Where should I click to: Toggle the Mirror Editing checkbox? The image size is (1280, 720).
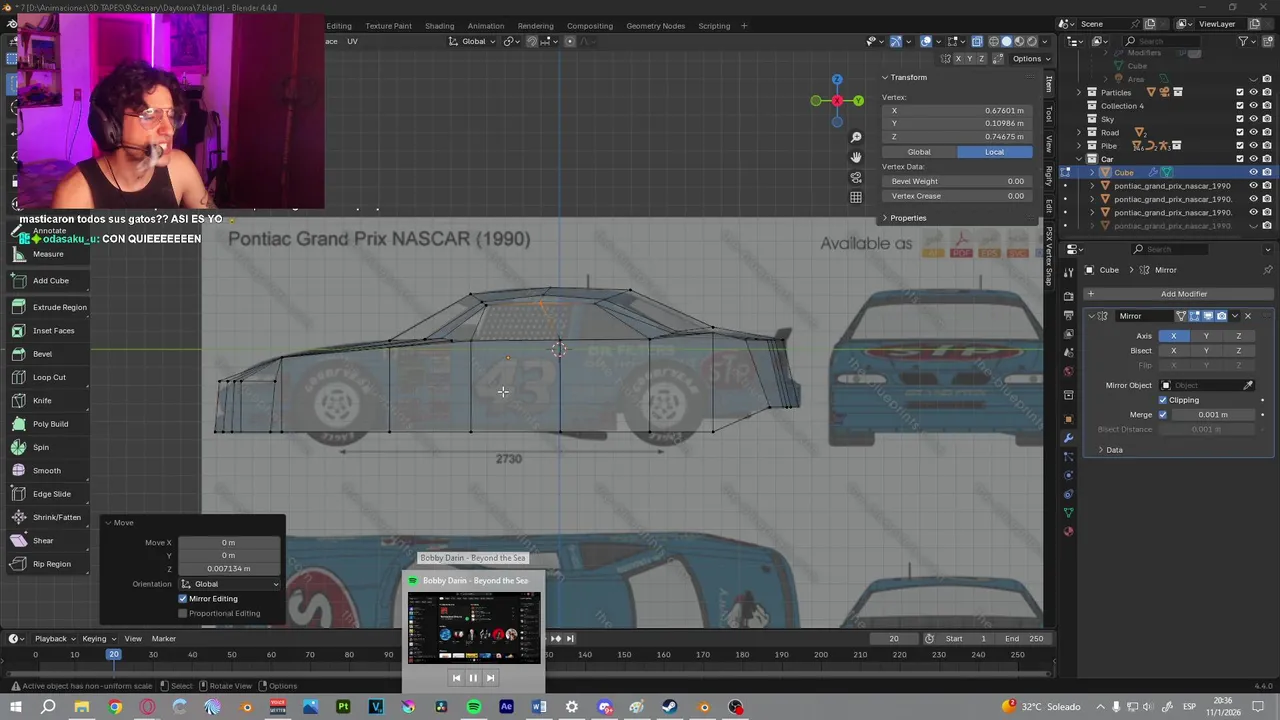(x=183, y=599)
